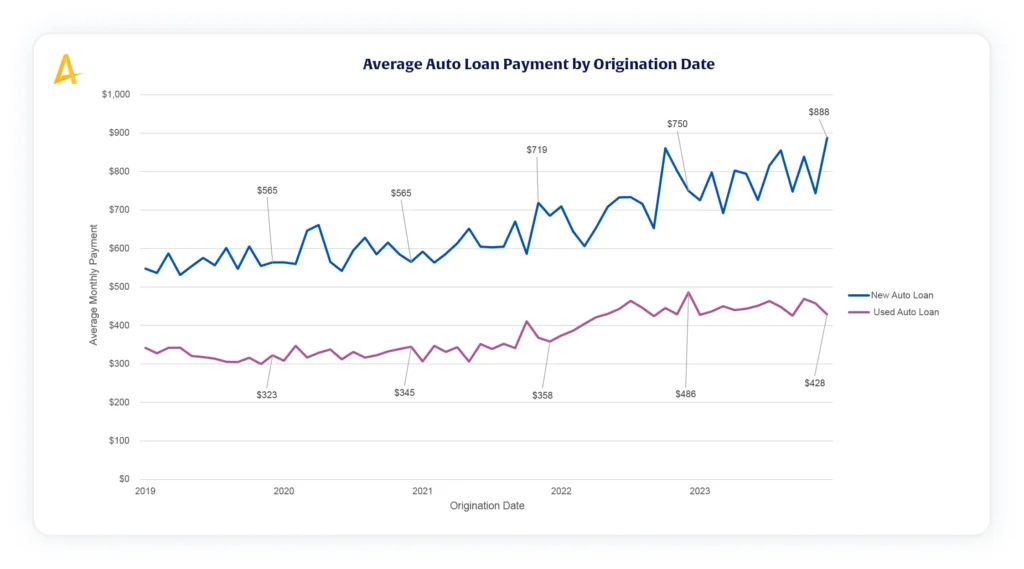Image resolution: width=1024 pixels, height=569 pixels.
Task: Click the $428 data label
Action: [814, 383]
